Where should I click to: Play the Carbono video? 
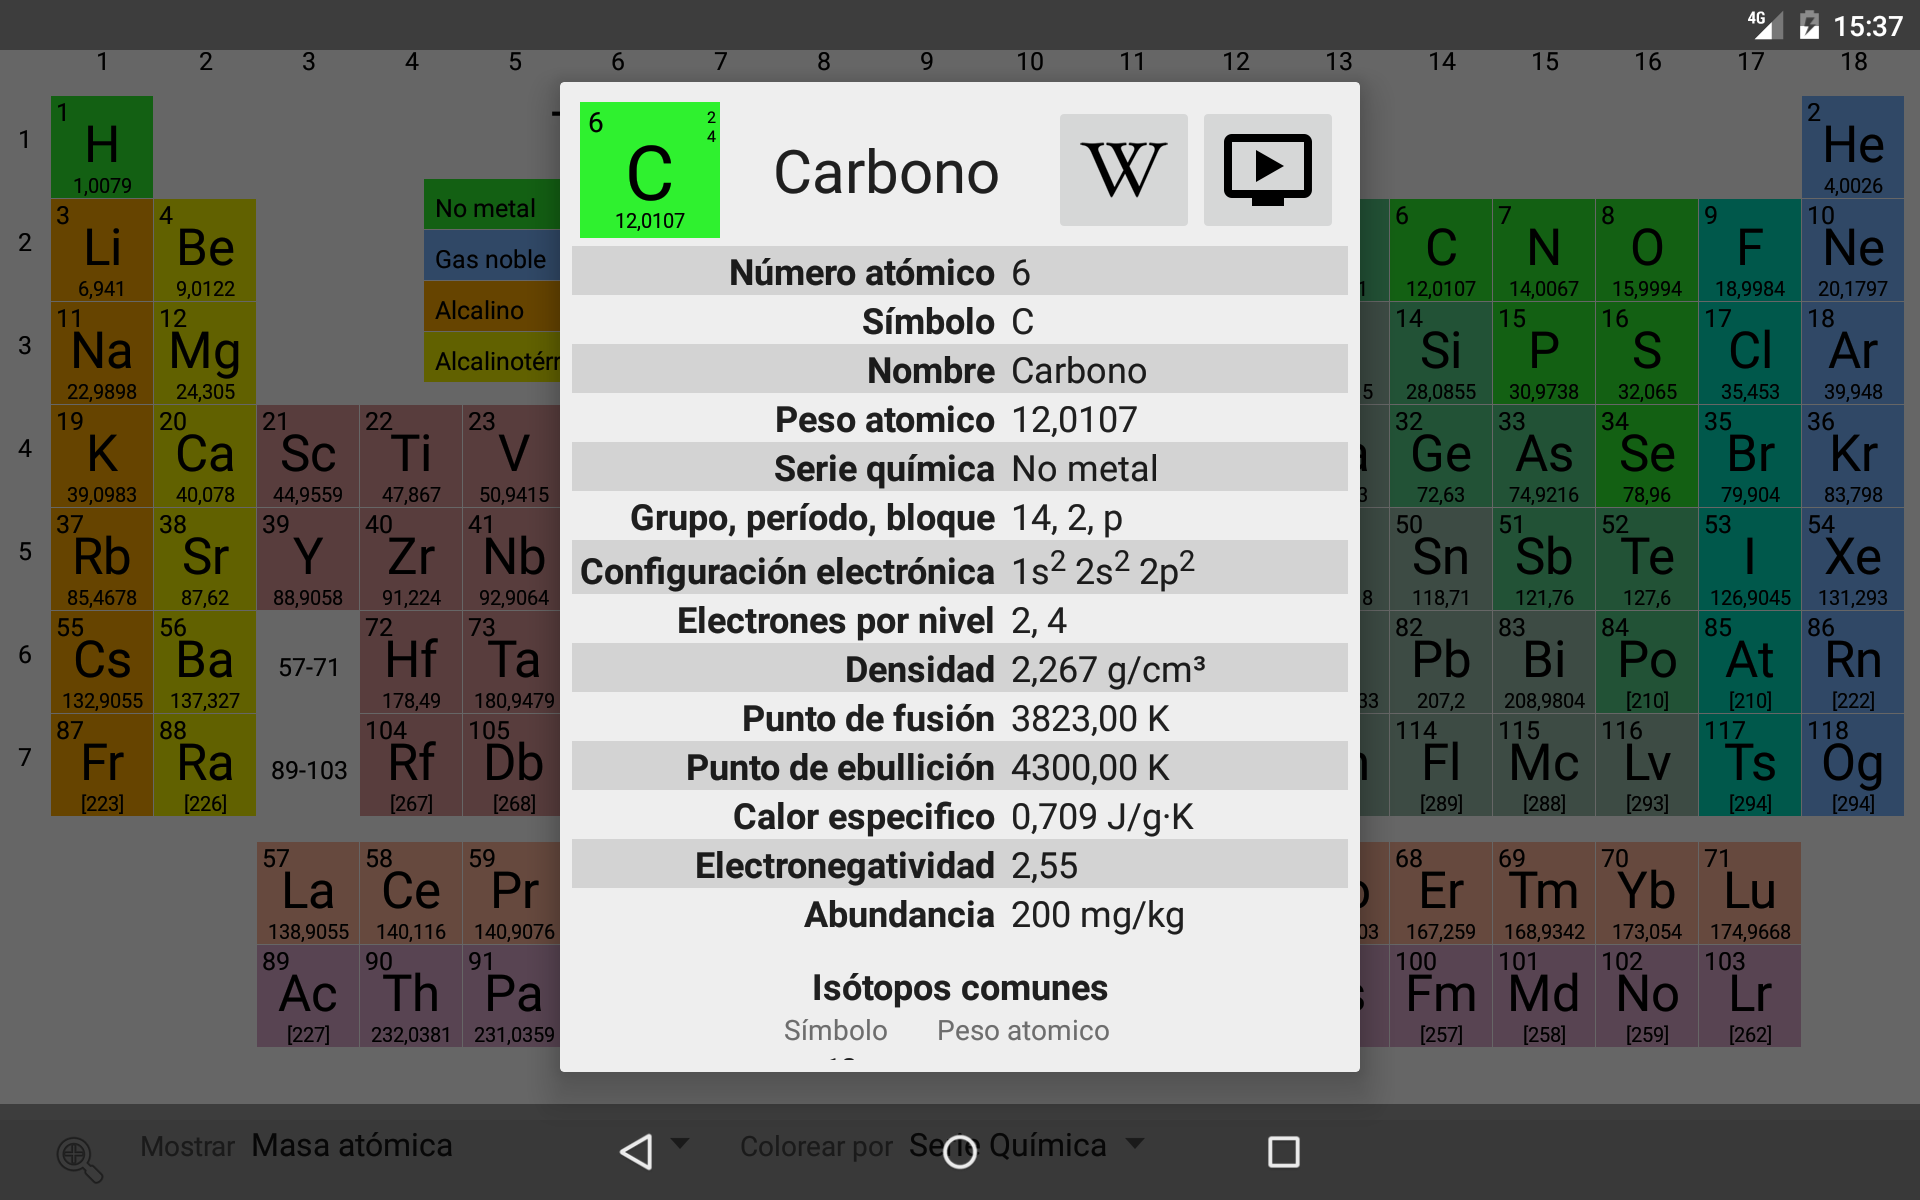(1267, 170)
